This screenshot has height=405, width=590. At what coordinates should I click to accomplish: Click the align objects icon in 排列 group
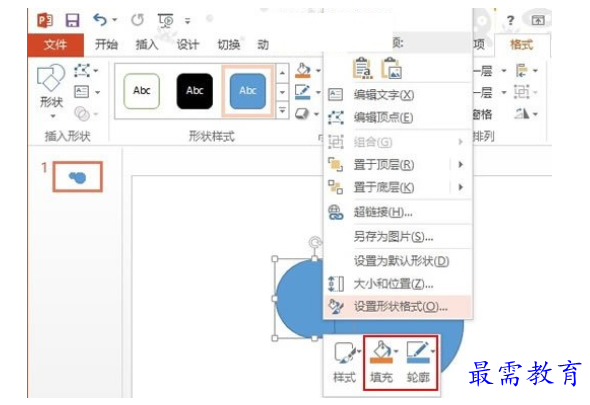point(521,70)
